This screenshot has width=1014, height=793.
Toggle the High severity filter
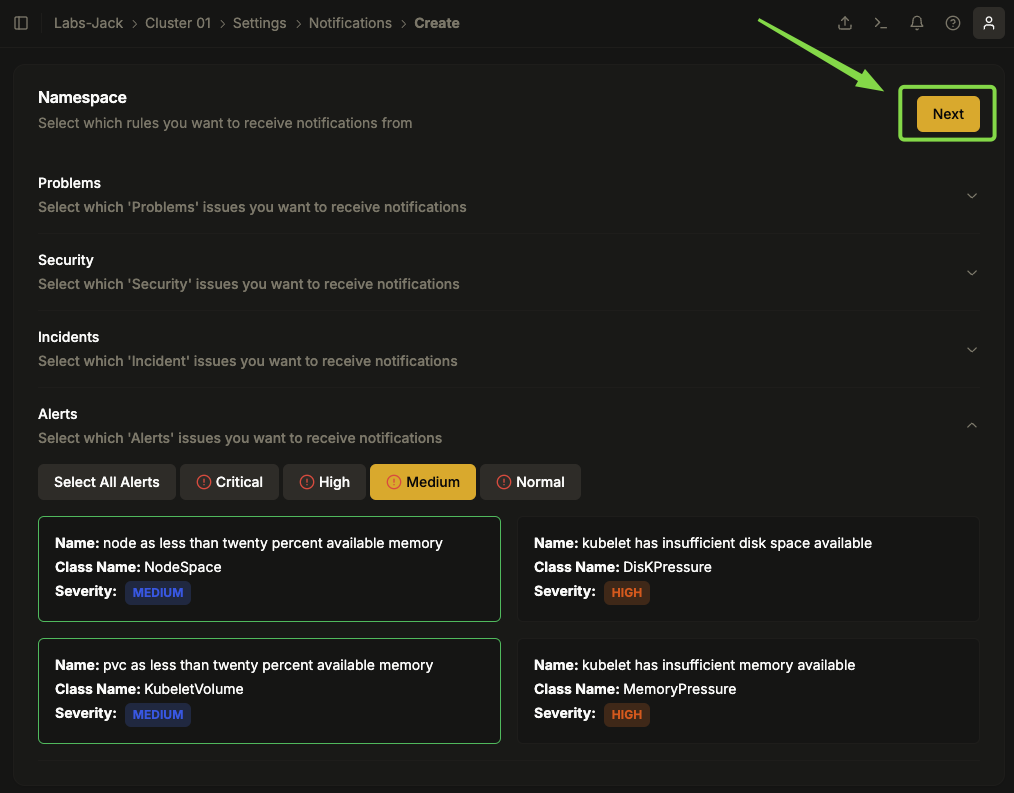click(325, 482)
